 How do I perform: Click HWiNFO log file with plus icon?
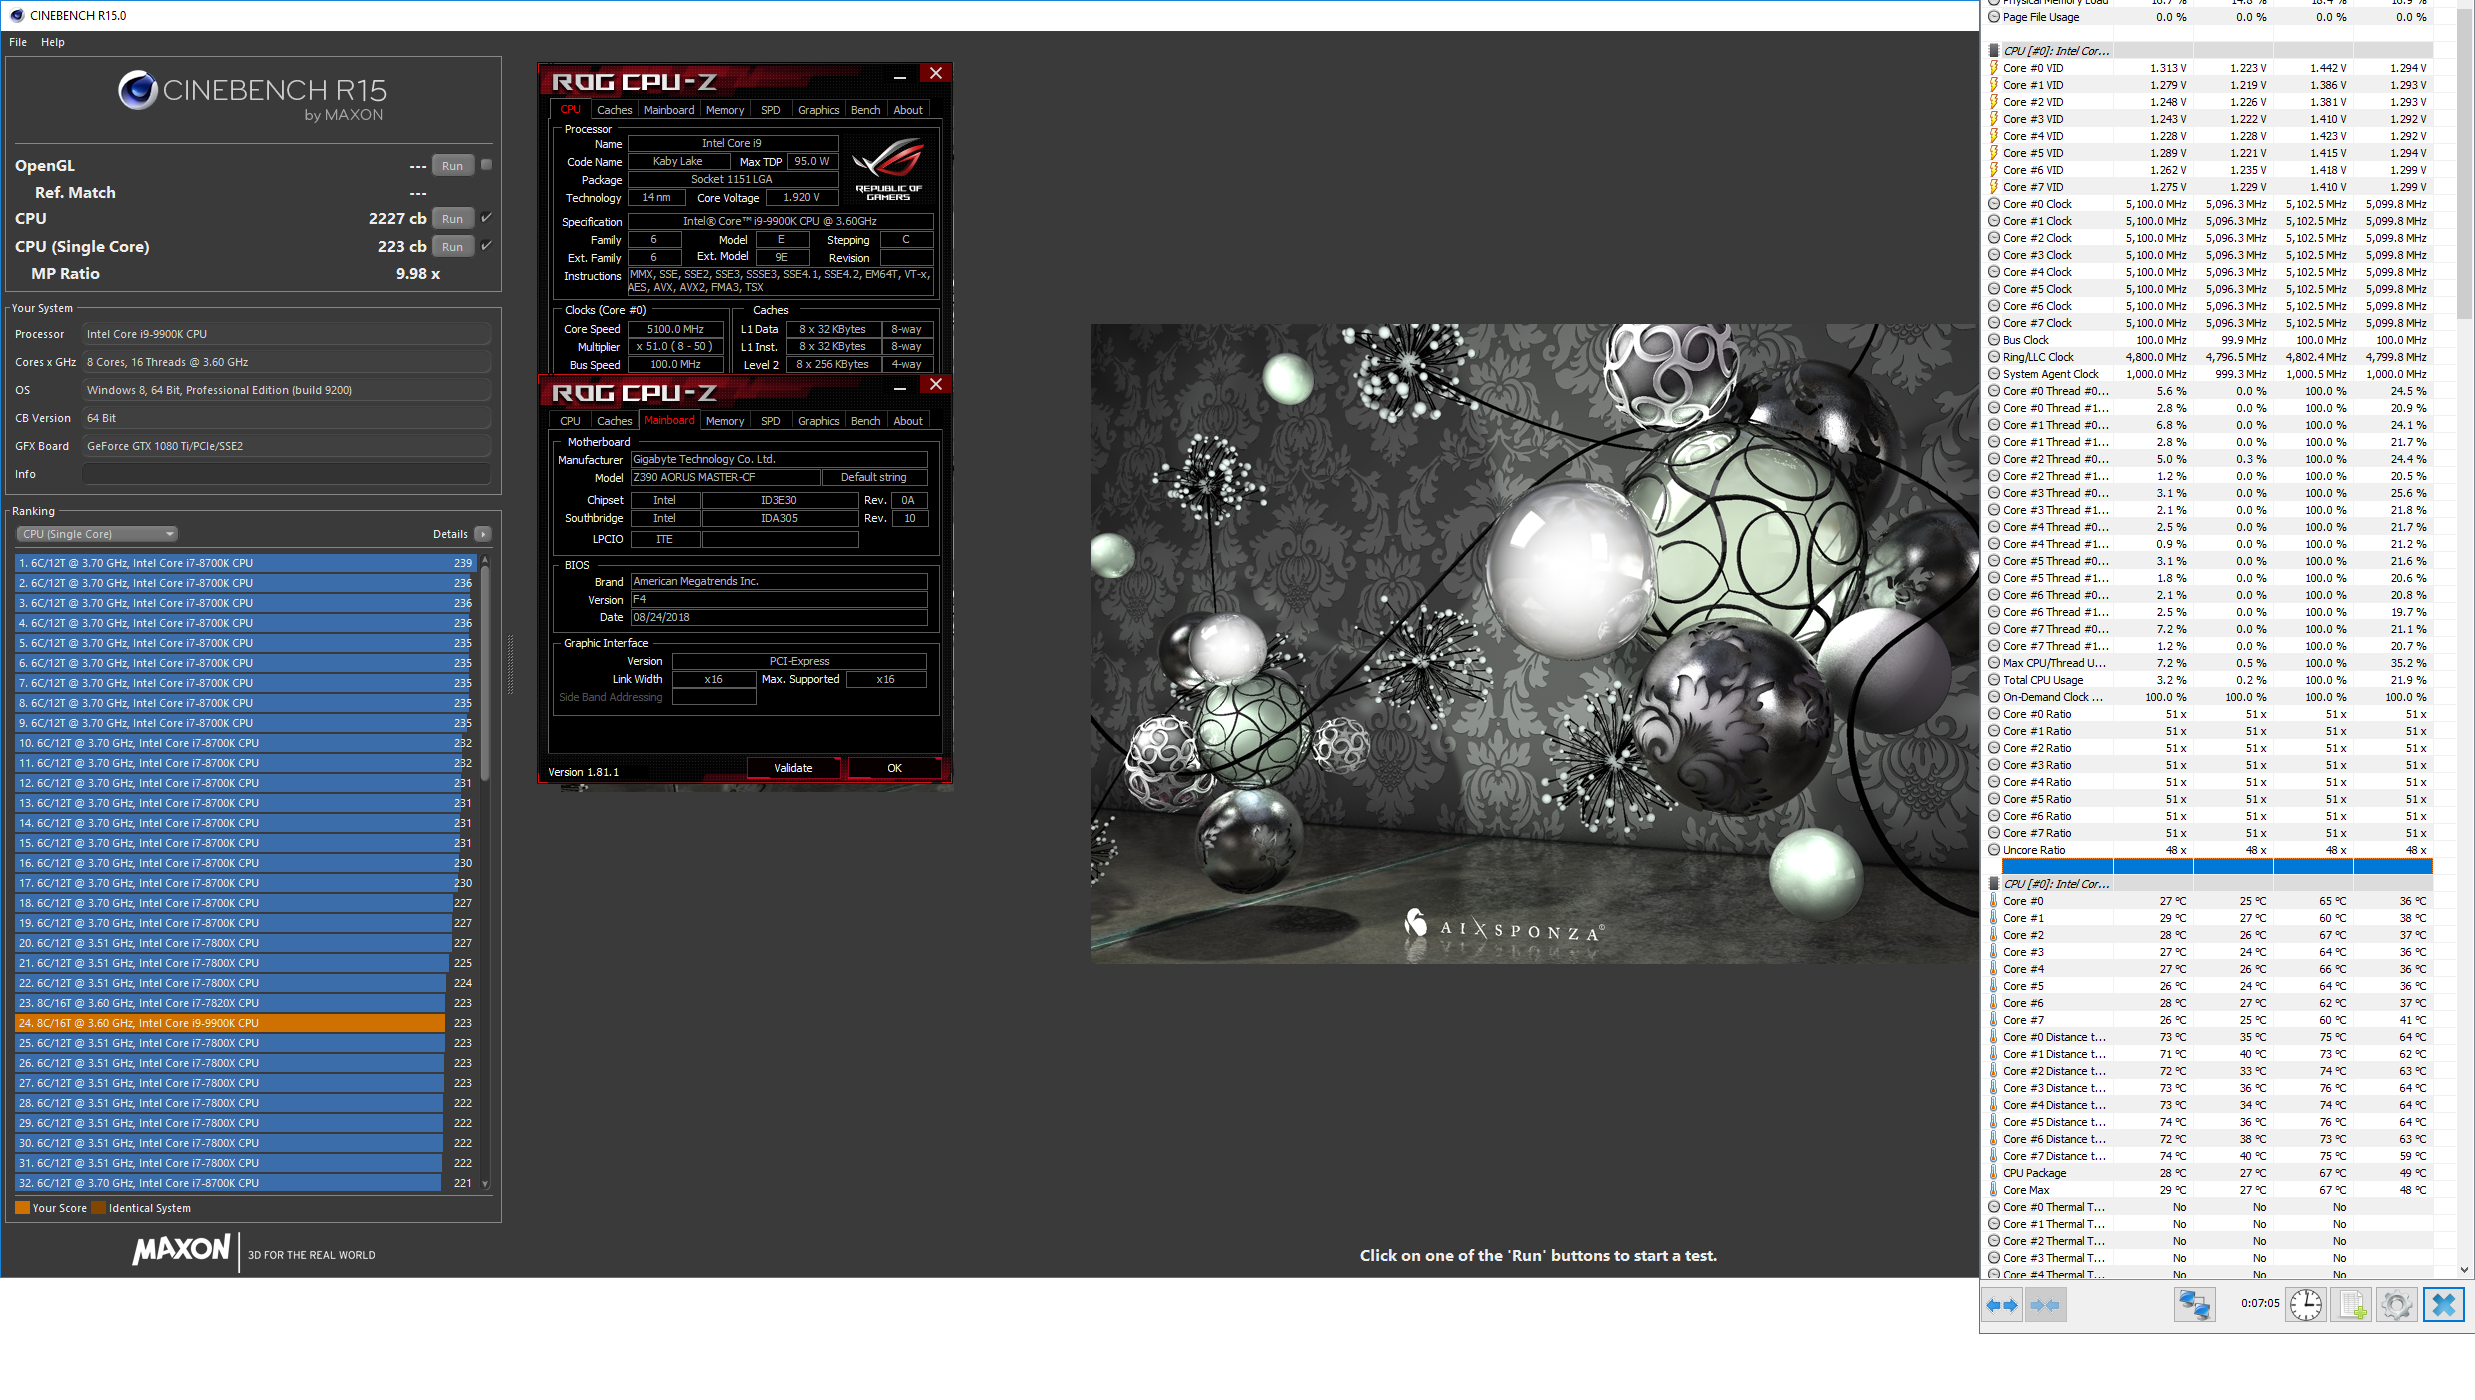[x=2352, y=1305]
